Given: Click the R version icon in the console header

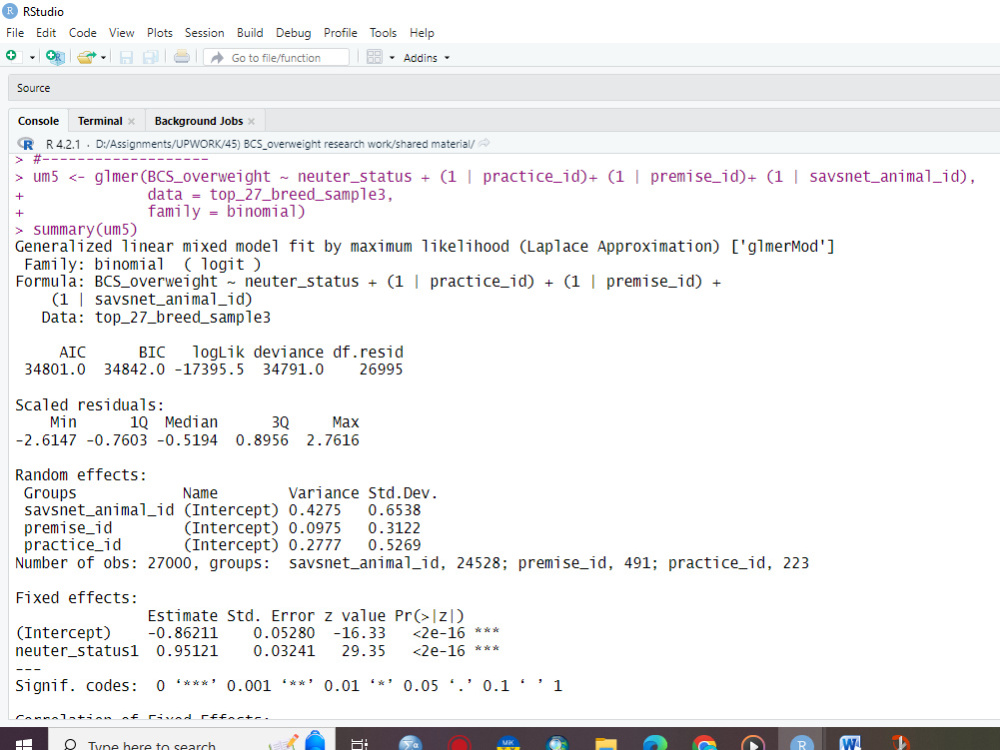Looking at the screenshot, I should coord(23,143).
